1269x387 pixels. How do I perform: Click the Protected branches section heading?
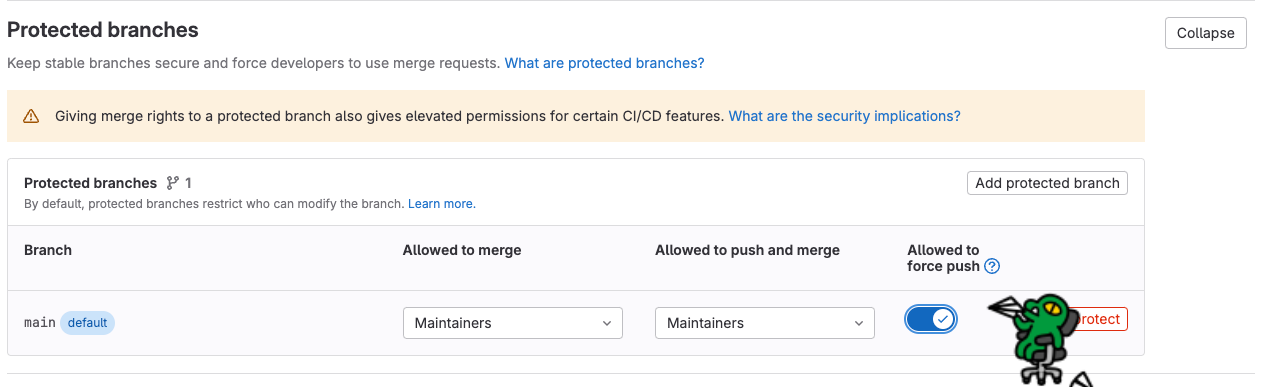103,31
